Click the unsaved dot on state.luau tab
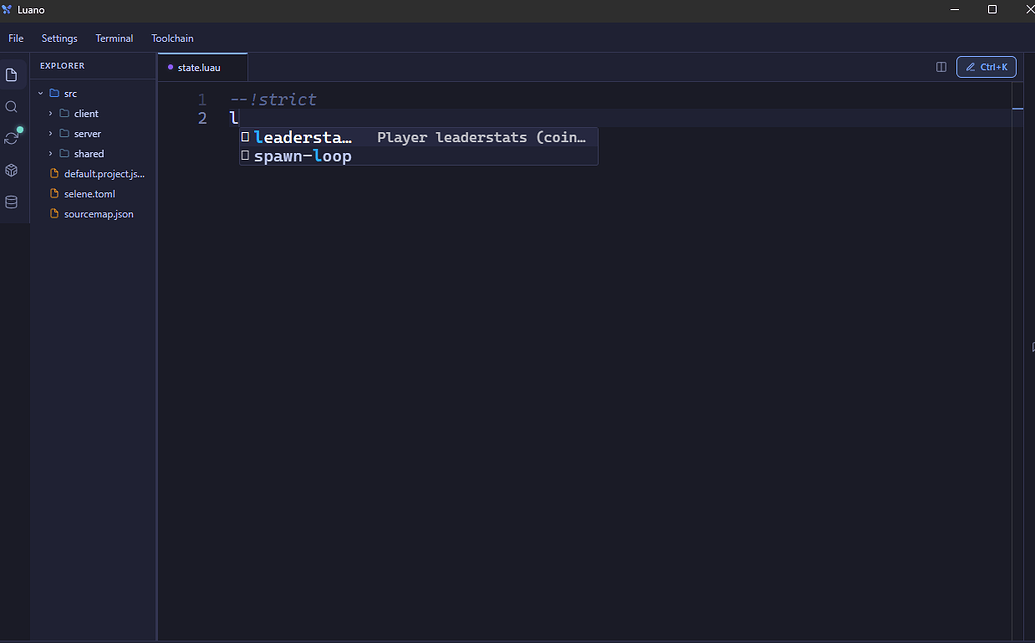This screenshot has width=1035, height=643. pyautogui.click(x=170, y=67)
